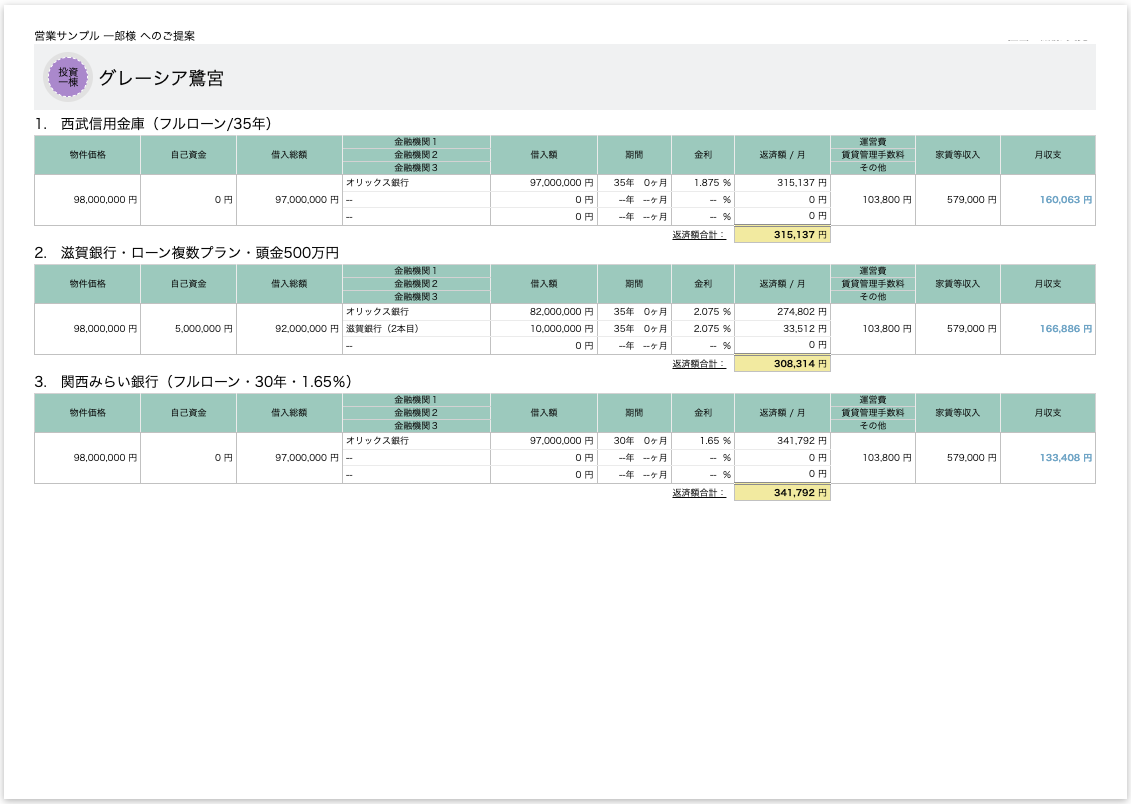
Task: Click the yellow repayment total 341,792 円
Action: (x=782, y=492)
